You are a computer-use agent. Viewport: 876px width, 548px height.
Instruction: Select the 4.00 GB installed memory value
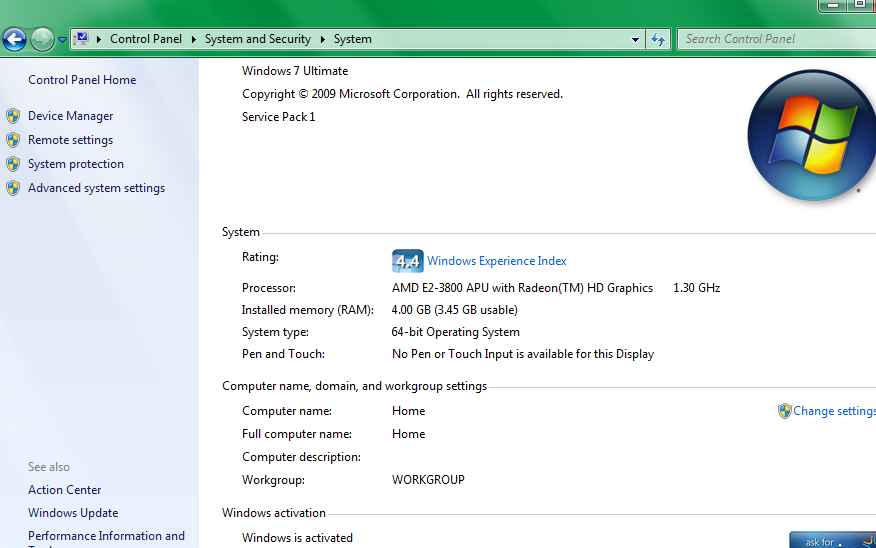(x=455, y=310)
